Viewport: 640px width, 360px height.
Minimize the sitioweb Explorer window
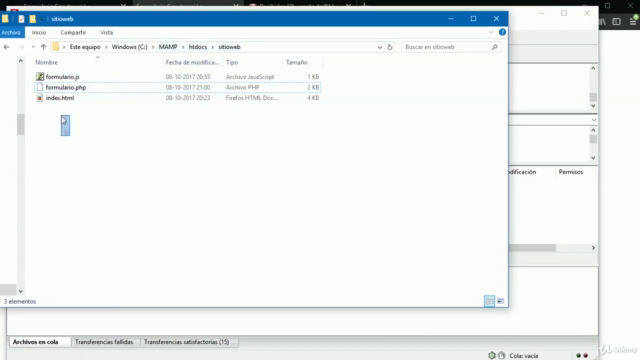click(x=451, y=19)
